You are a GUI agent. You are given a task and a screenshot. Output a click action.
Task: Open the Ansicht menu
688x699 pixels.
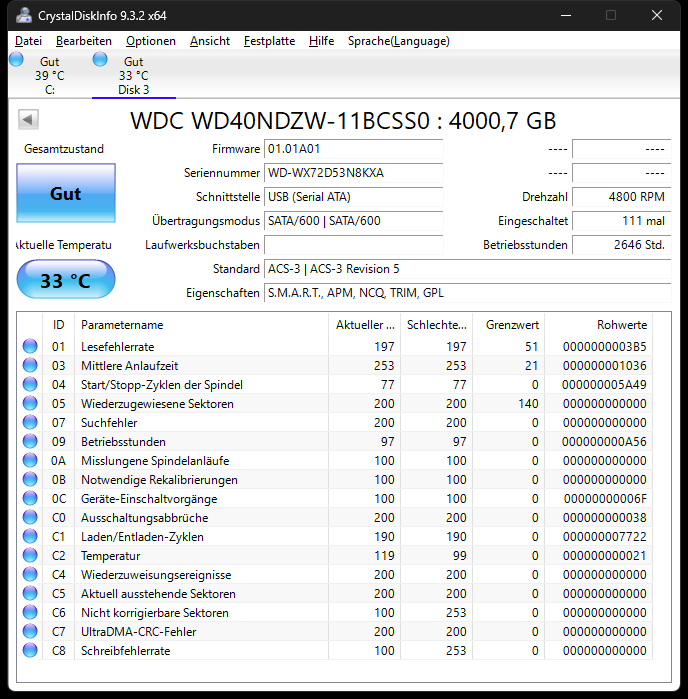coord(210,41)
